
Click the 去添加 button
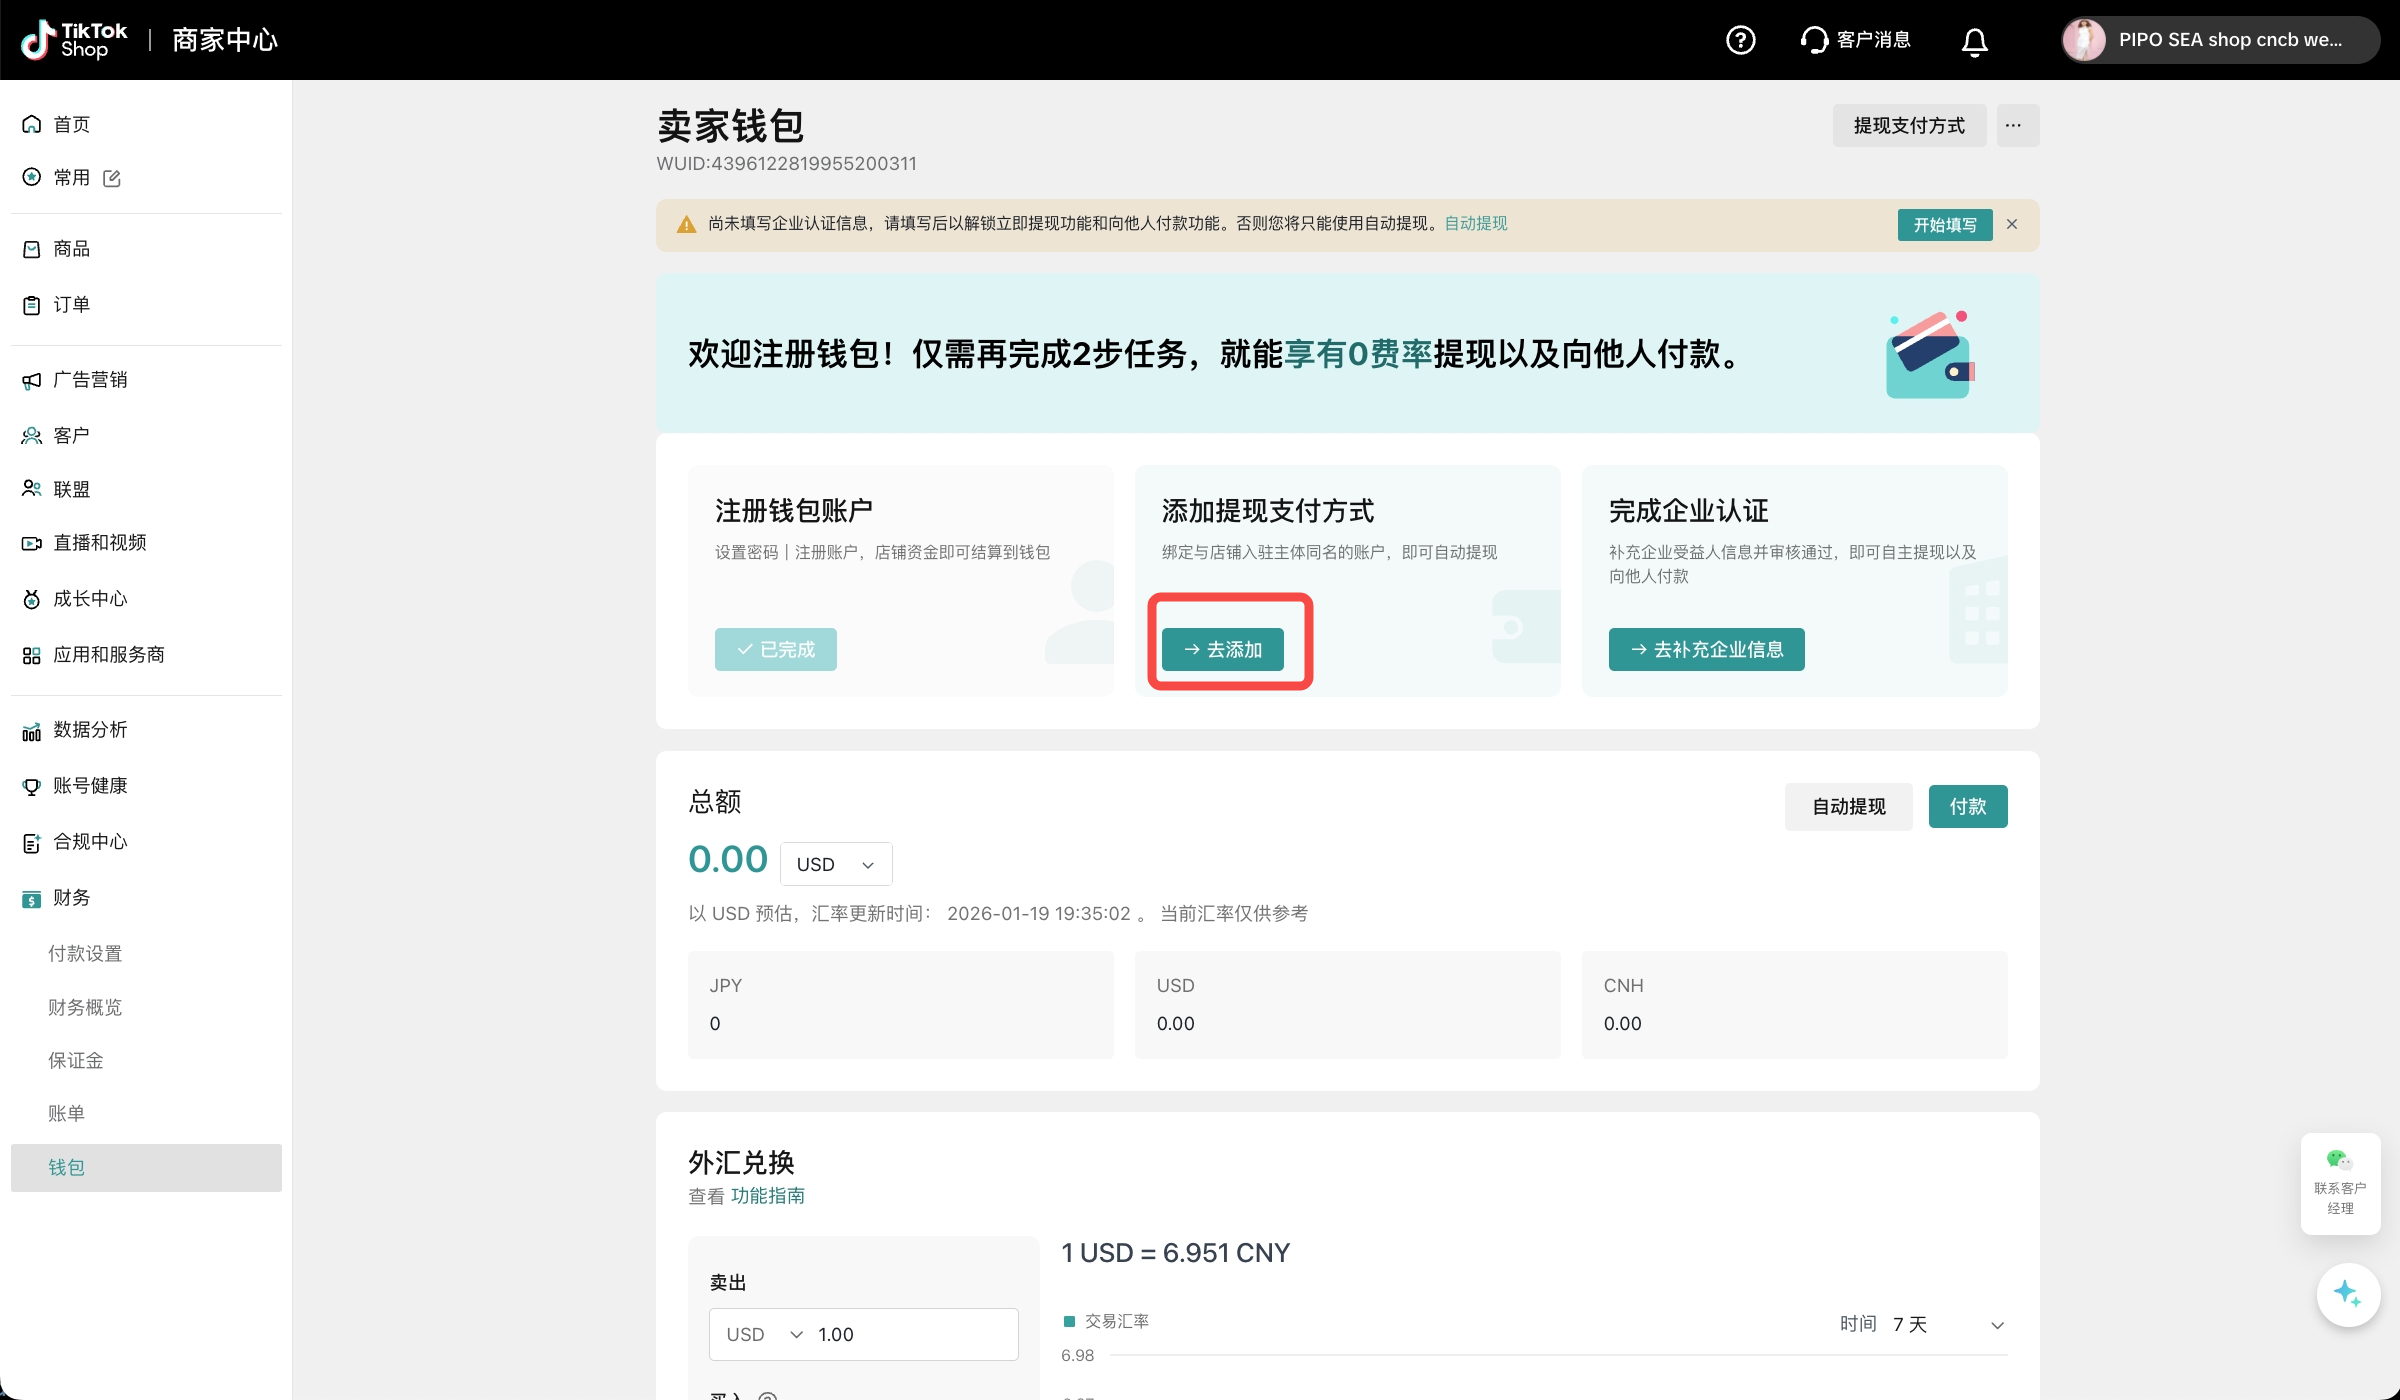(1222, 650)
